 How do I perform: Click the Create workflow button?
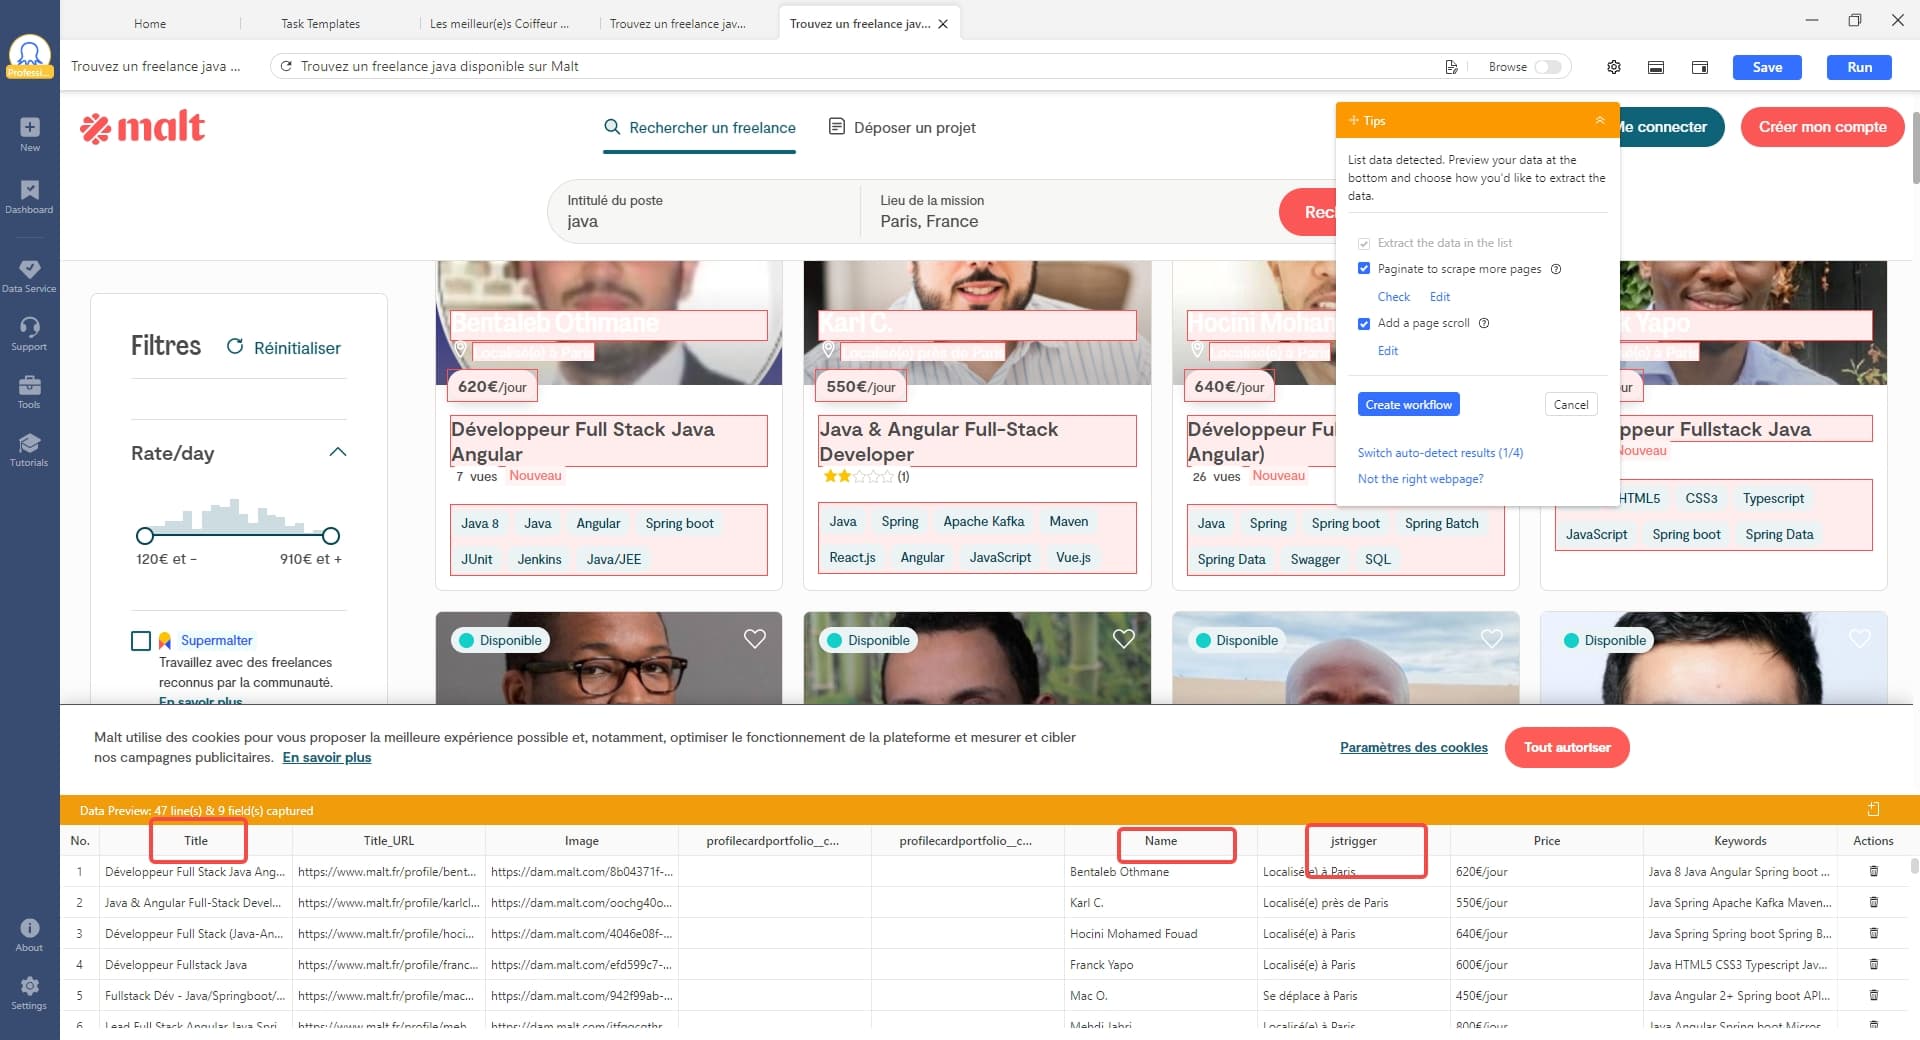(x=1408, y=404)
